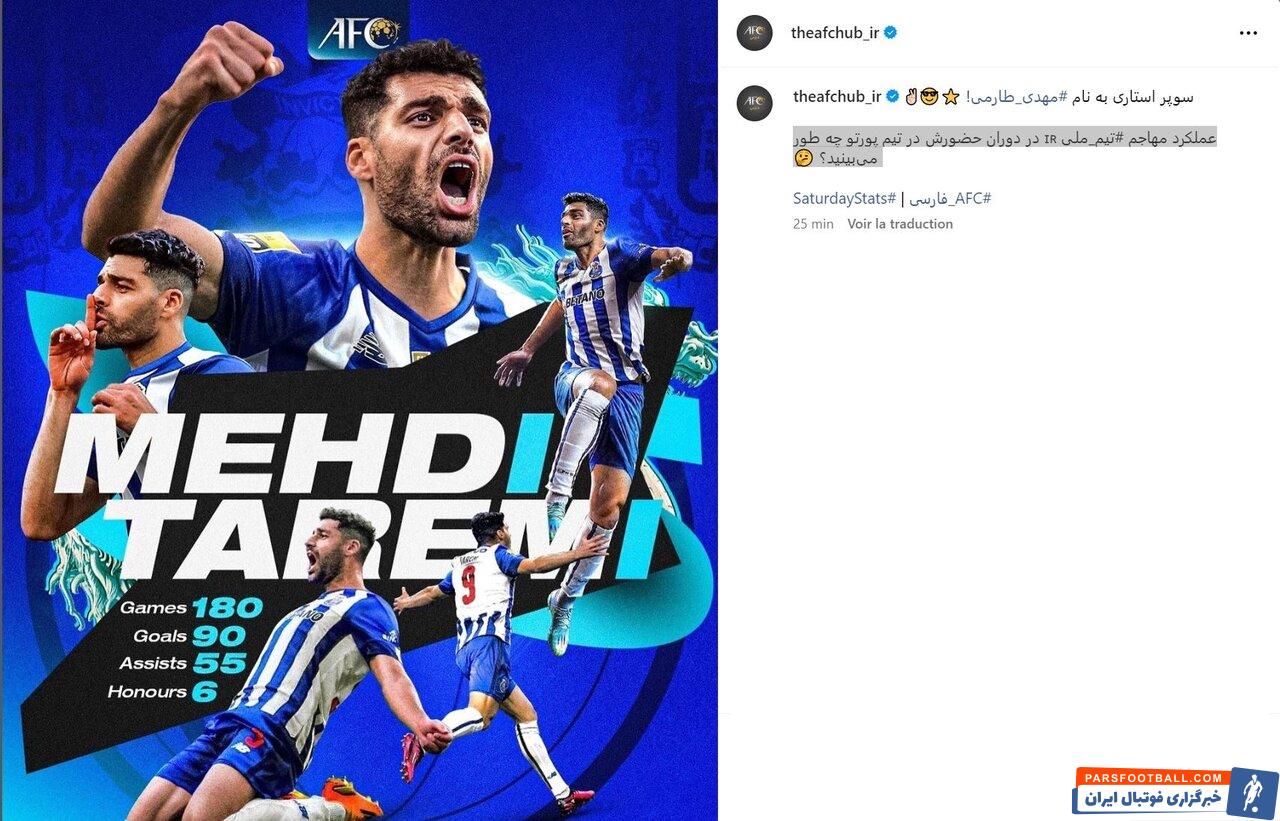This screenshot has height=821, width=1280.
Task: Open the #AFC_فارسی hashtag
Action: [x=950, y=198]
